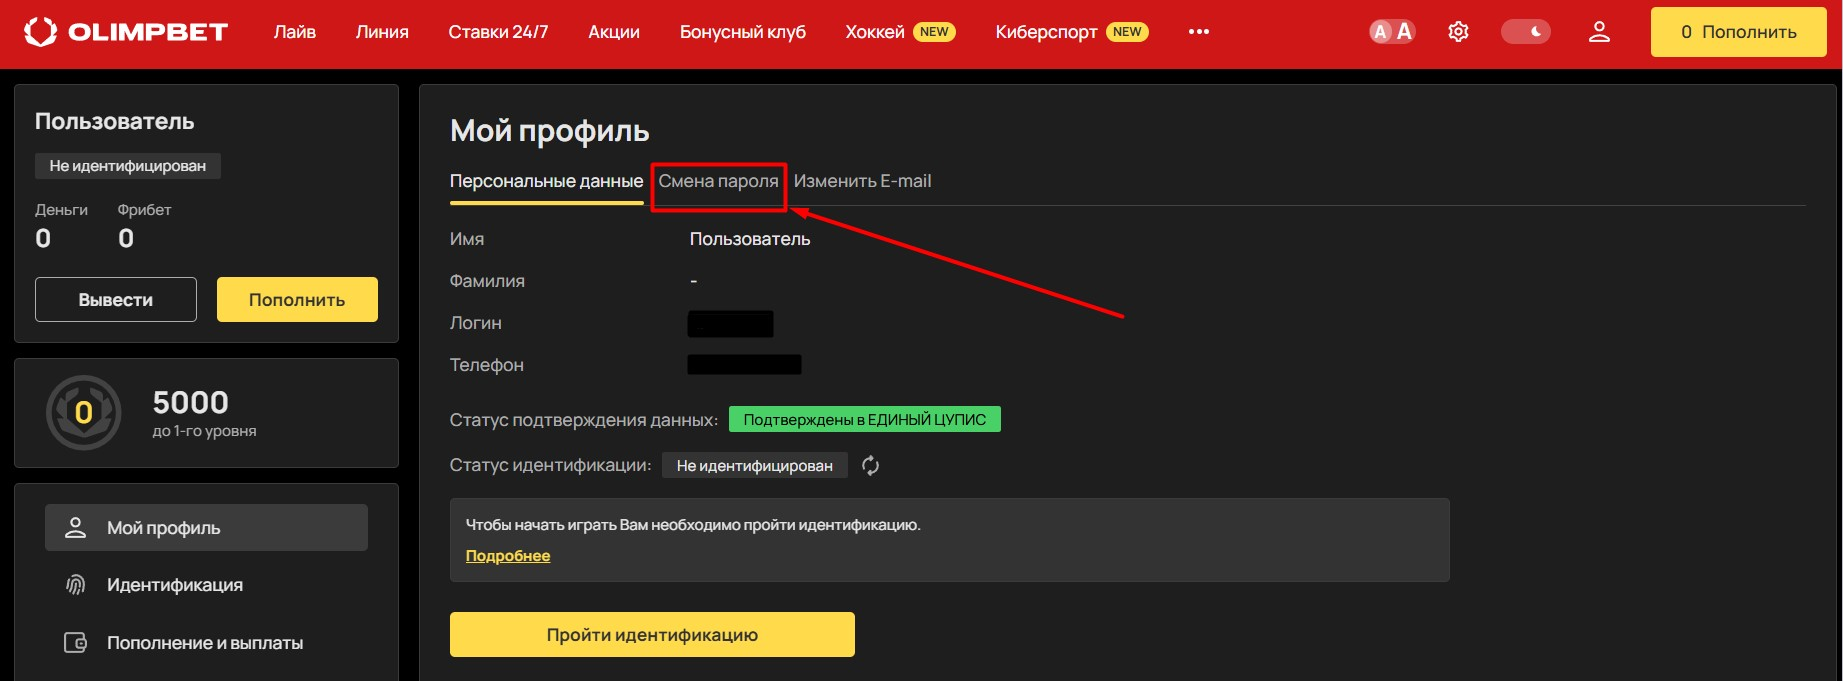Open the user account icon in header

click(x=1600, y=32)
